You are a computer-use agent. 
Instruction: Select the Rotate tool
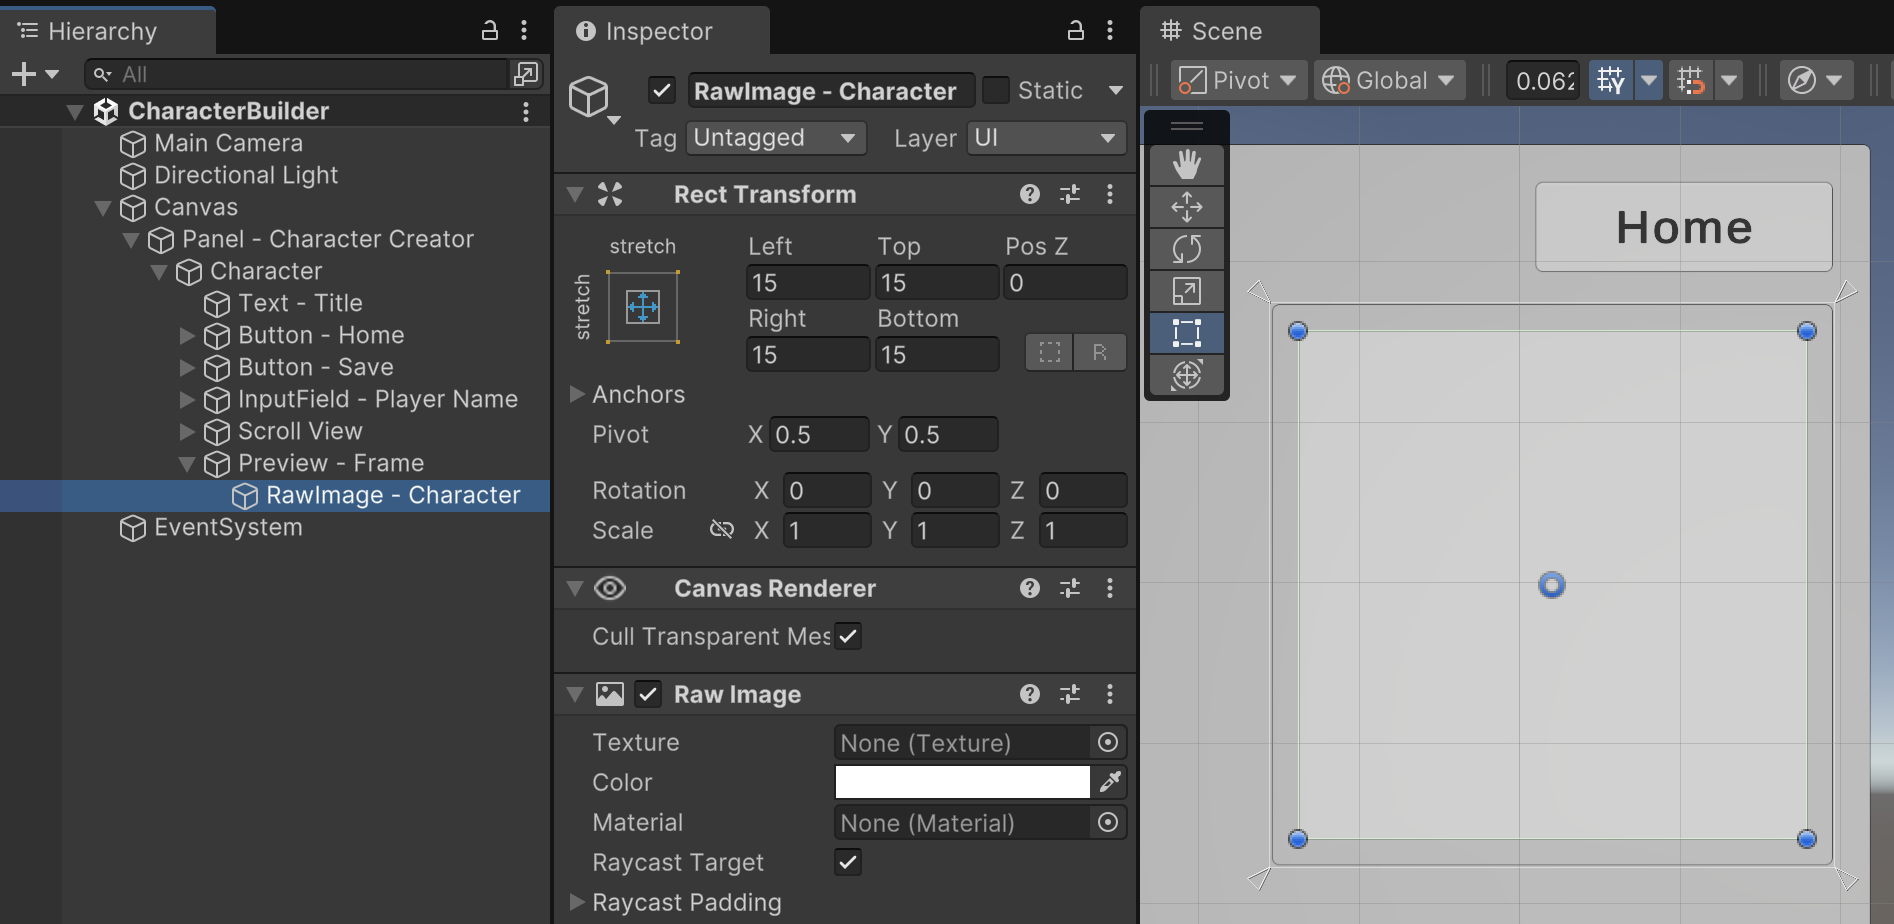pyautogui.click(x=1186, y=249)
